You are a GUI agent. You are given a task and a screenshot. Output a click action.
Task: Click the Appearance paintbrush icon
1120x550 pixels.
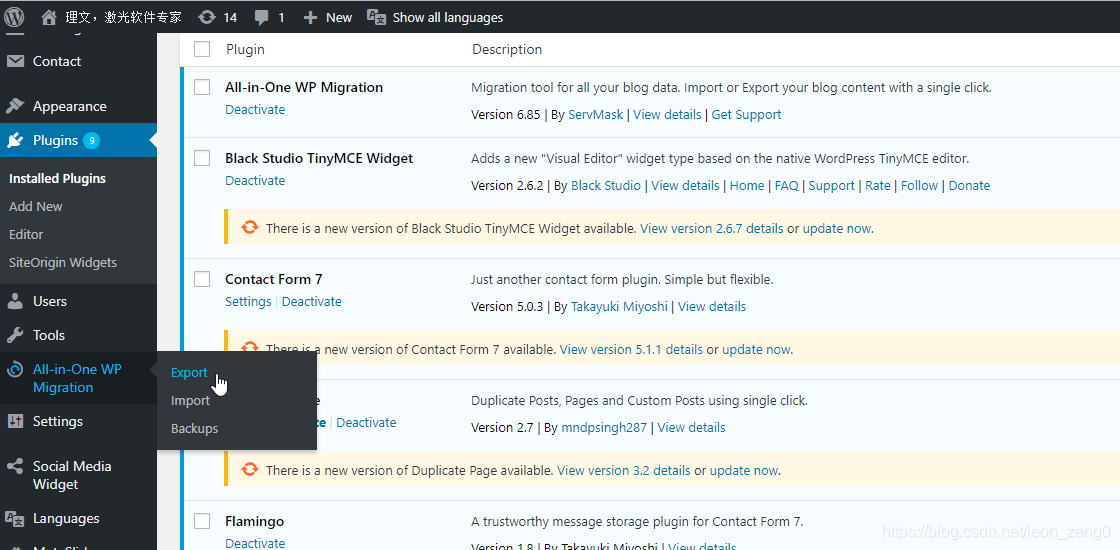click(x=15, y=106)
